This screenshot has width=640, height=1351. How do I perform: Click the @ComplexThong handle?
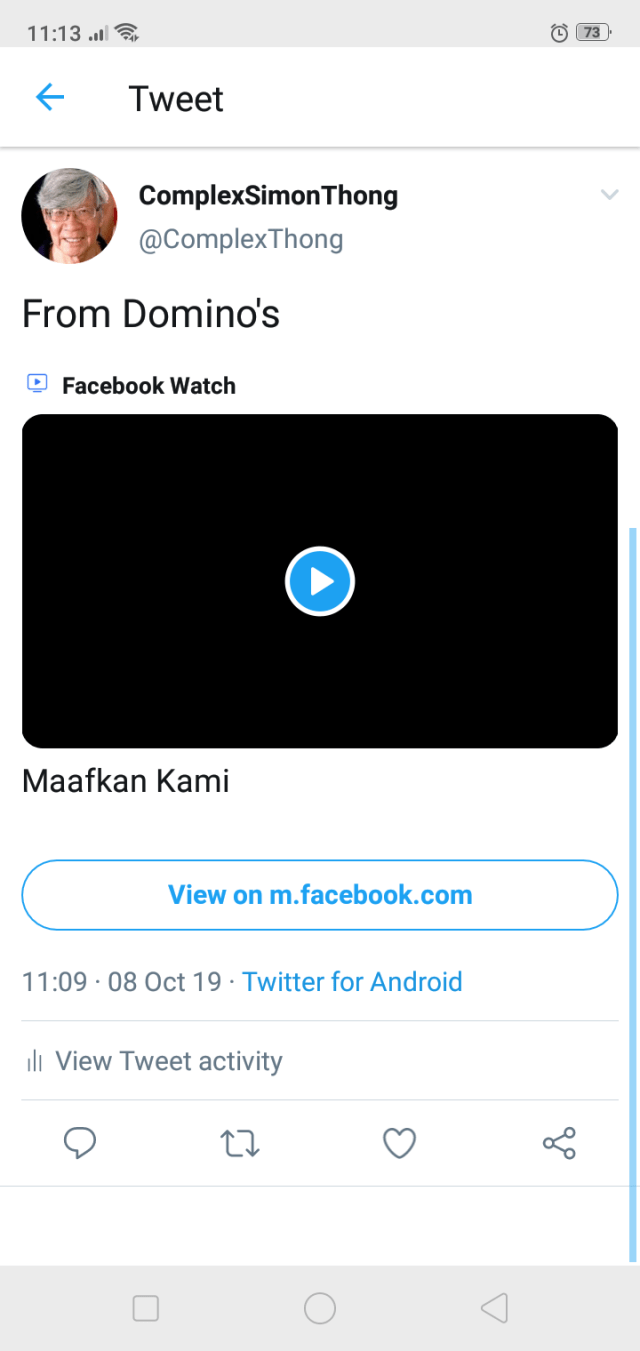[241, 240]
